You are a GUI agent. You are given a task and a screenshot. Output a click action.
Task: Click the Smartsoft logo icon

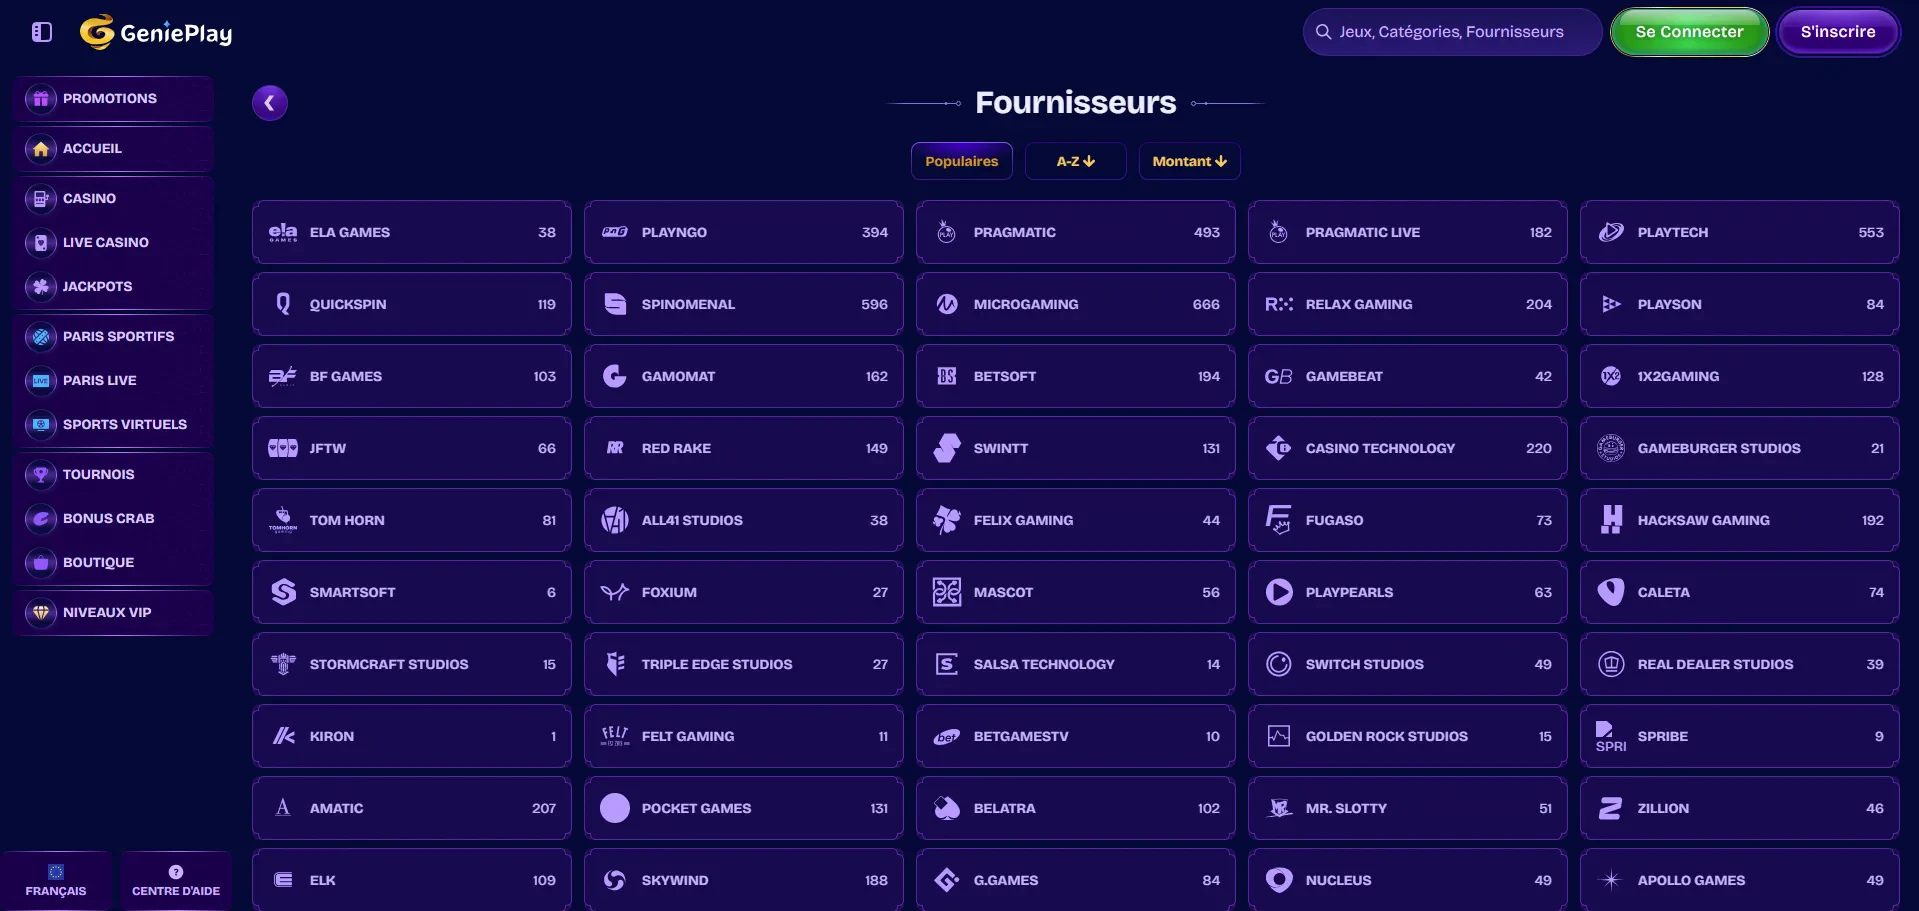tap(283, 592)
